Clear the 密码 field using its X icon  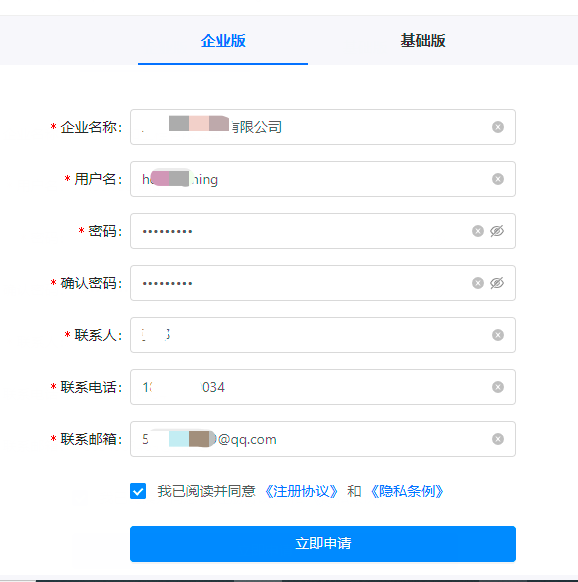click(x=477, y=231)
